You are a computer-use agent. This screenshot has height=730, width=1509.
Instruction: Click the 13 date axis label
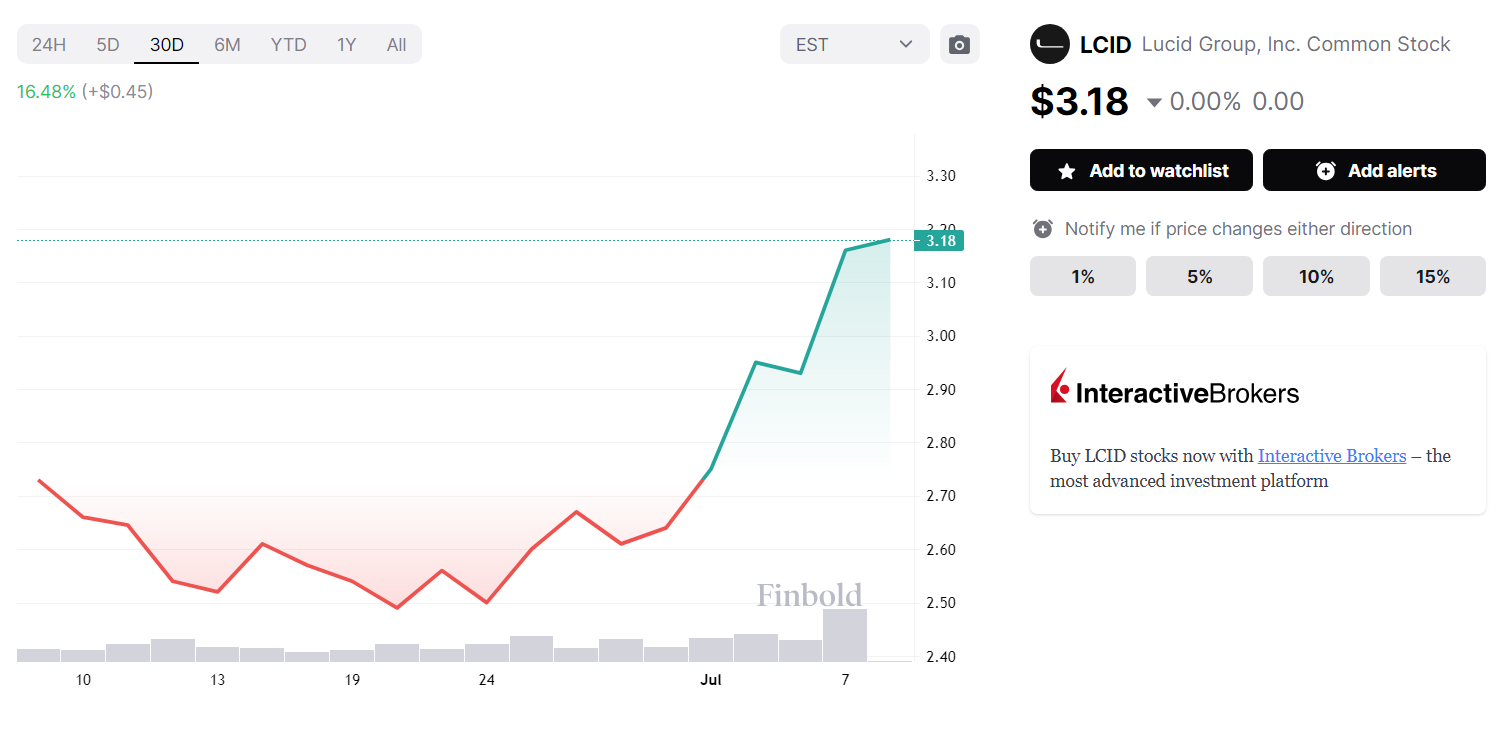coord(217,680)
